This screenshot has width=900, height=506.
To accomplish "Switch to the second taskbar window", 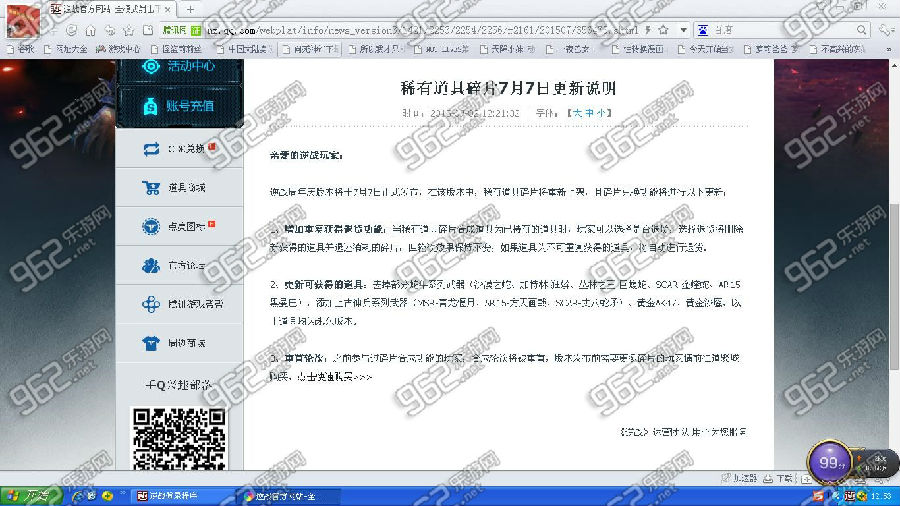I will [x=280, y=496].
